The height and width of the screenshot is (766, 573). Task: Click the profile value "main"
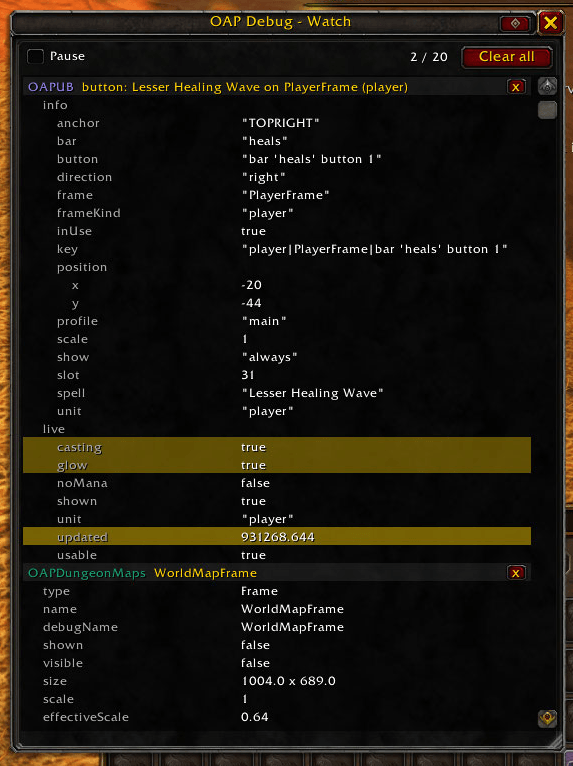[264, 321]
